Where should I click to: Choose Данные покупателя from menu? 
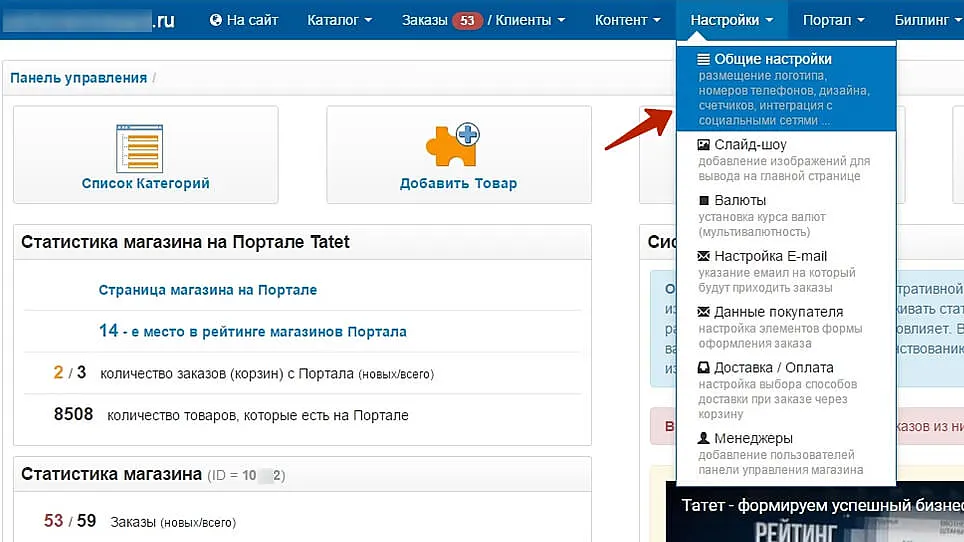778,312
